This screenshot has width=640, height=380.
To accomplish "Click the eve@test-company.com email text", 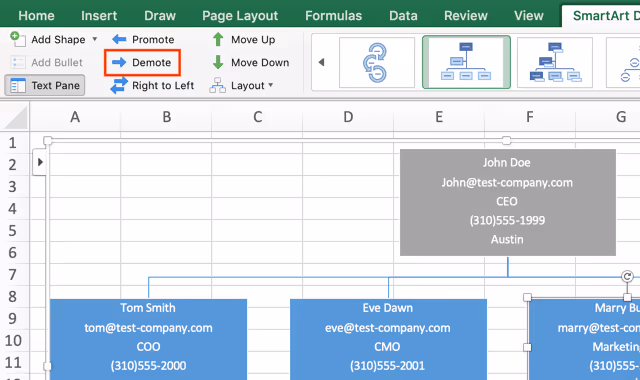I will coord(388,328).
